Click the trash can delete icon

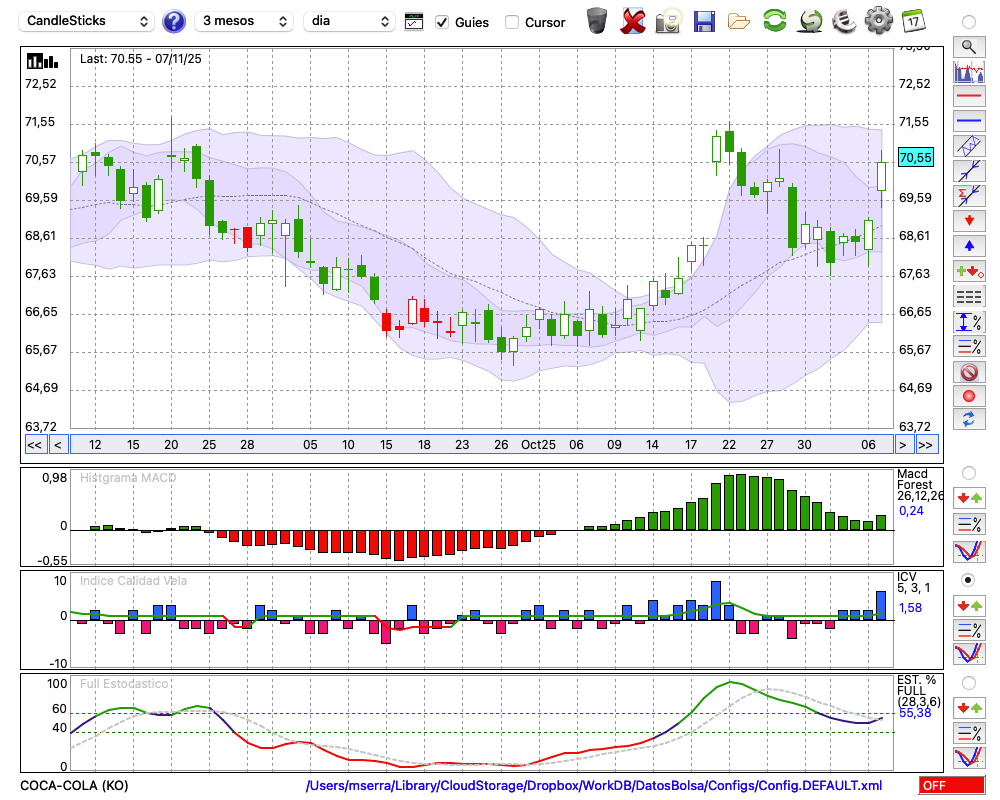coord(597,21)
